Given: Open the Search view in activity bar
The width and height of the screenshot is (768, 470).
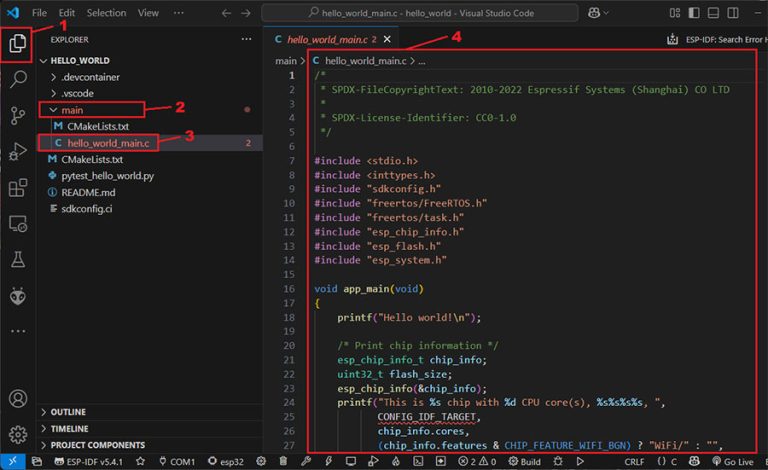Looking at the screenshot, I should pos(18,79).
